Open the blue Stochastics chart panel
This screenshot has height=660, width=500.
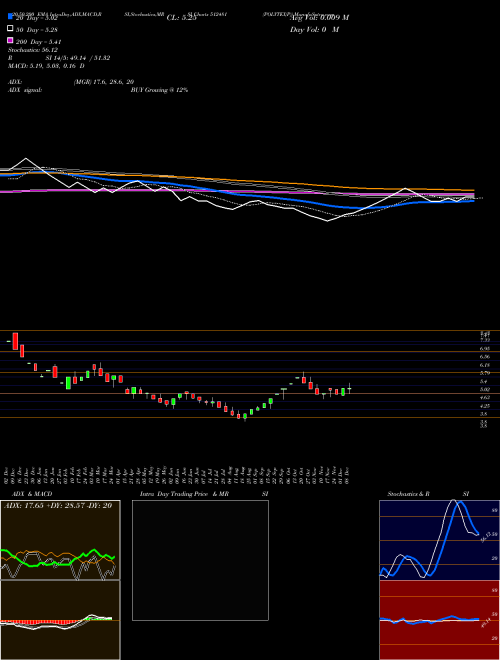tap(439, 540)
